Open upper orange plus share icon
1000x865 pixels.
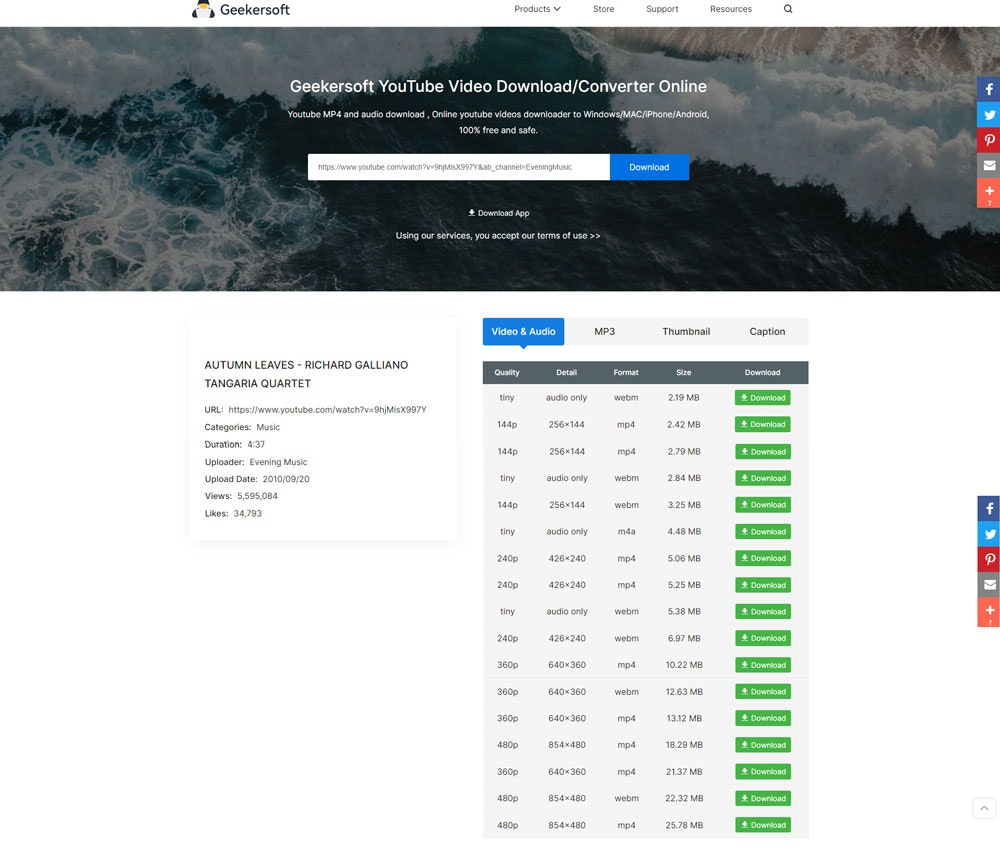click(x=989, y=193)
